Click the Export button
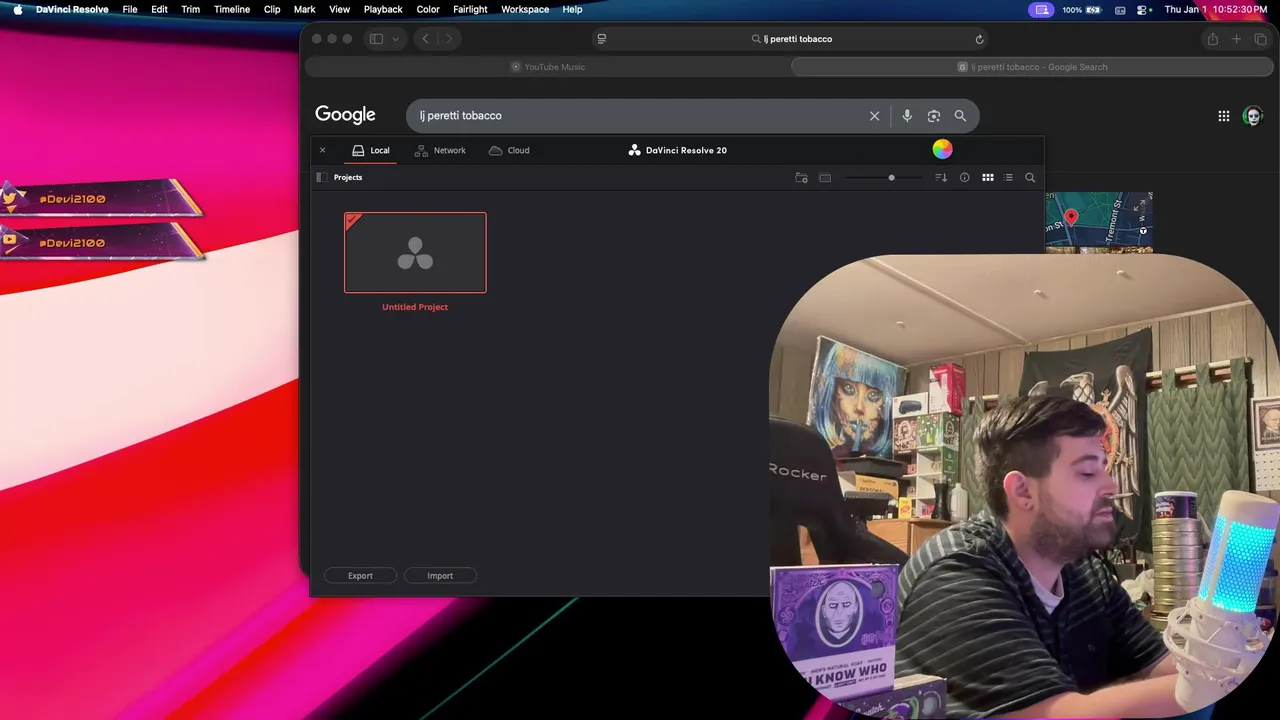This screenshot has height=720, width=1280. [360, 575]
